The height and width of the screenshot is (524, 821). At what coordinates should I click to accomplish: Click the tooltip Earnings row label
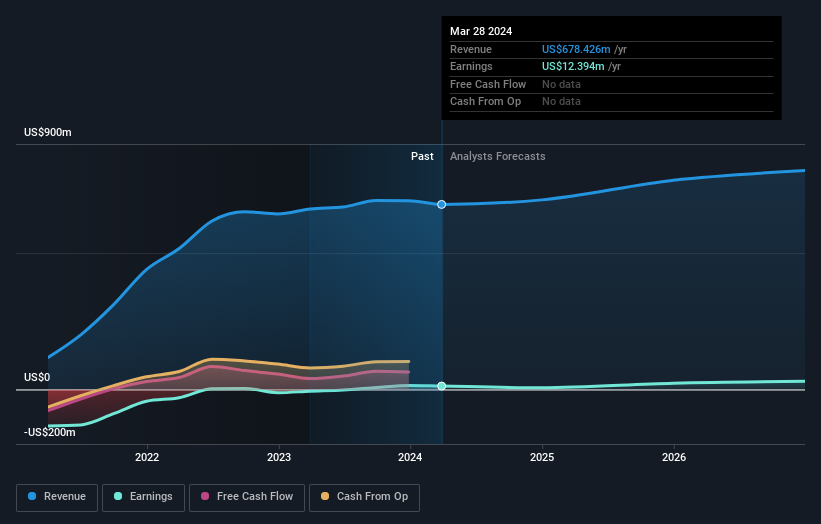tap(471, 66)
